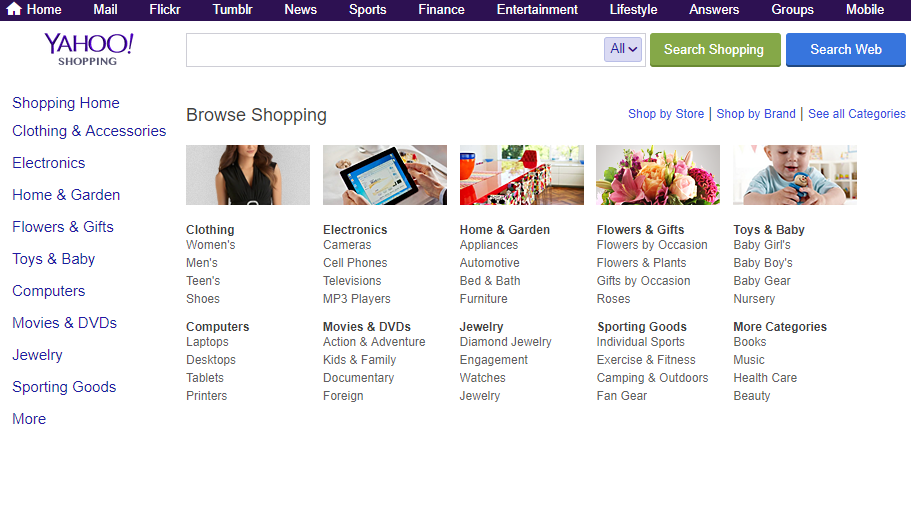Open Clothing & Accessories in sidebar
Image resolution: width=911 pixels, height=508 pixels.
click(89, 131)
